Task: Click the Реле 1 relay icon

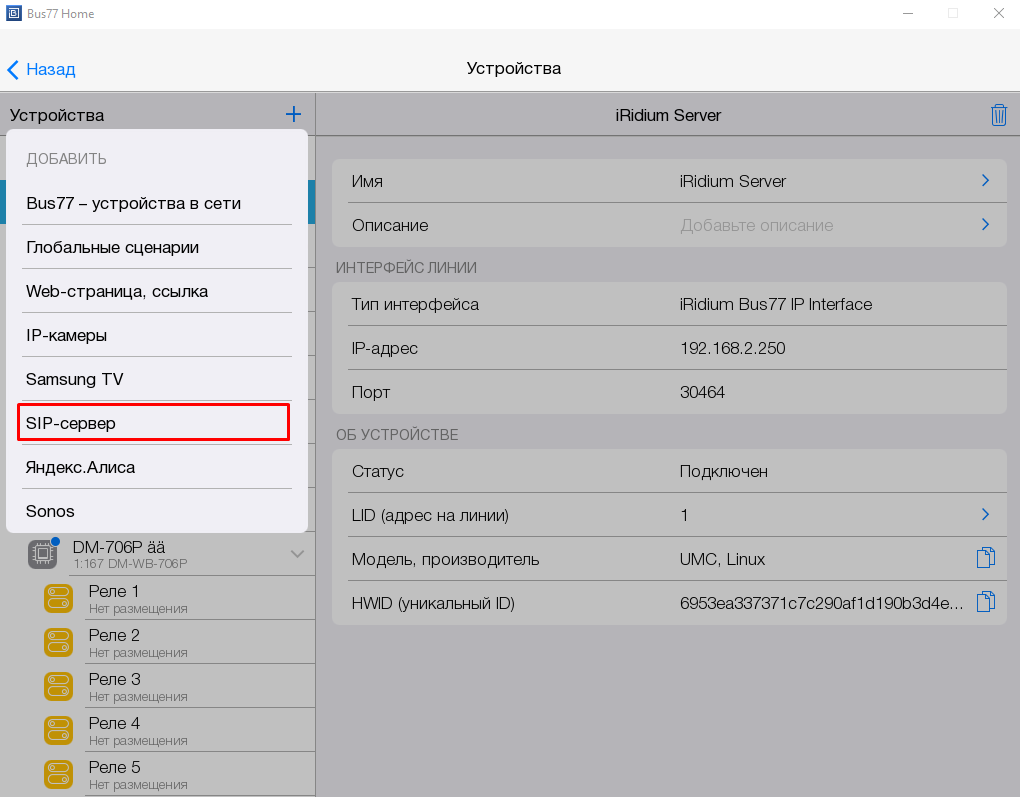Action: pos(59,598)
